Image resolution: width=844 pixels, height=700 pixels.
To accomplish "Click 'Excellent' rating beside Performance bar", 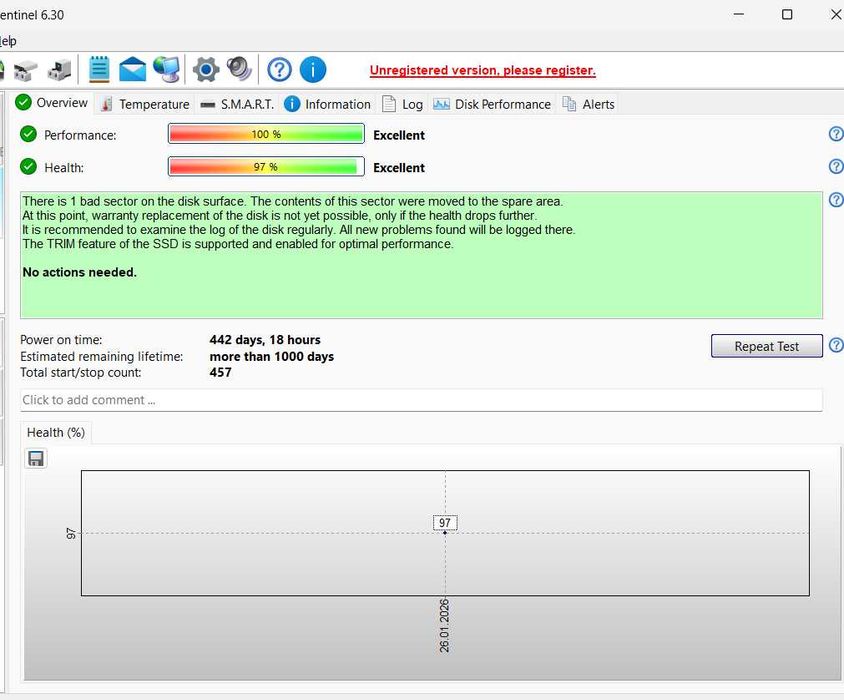I will 399,135.
